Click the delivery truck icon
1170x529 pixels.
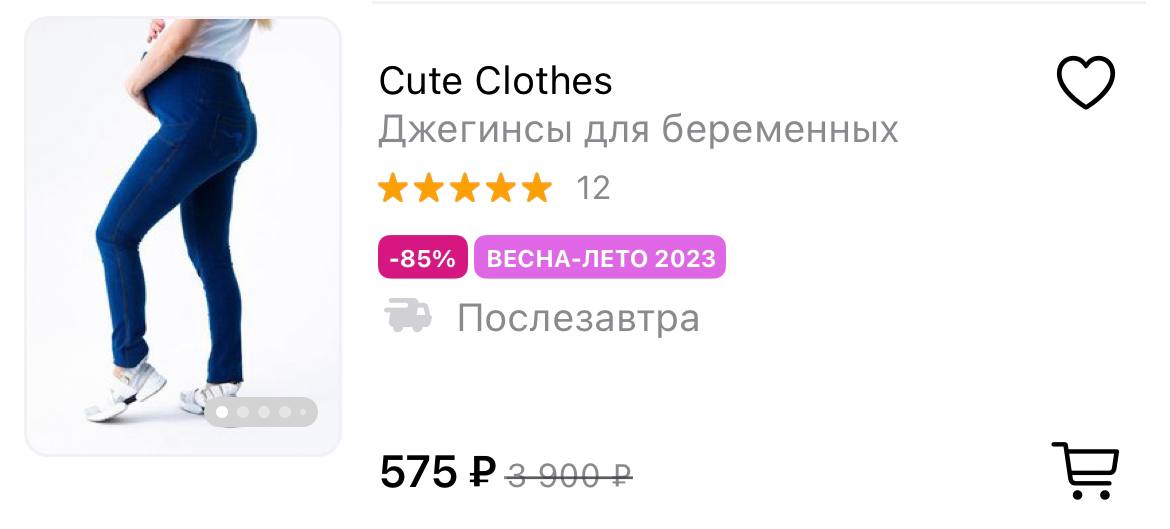[x=408, y=317]
